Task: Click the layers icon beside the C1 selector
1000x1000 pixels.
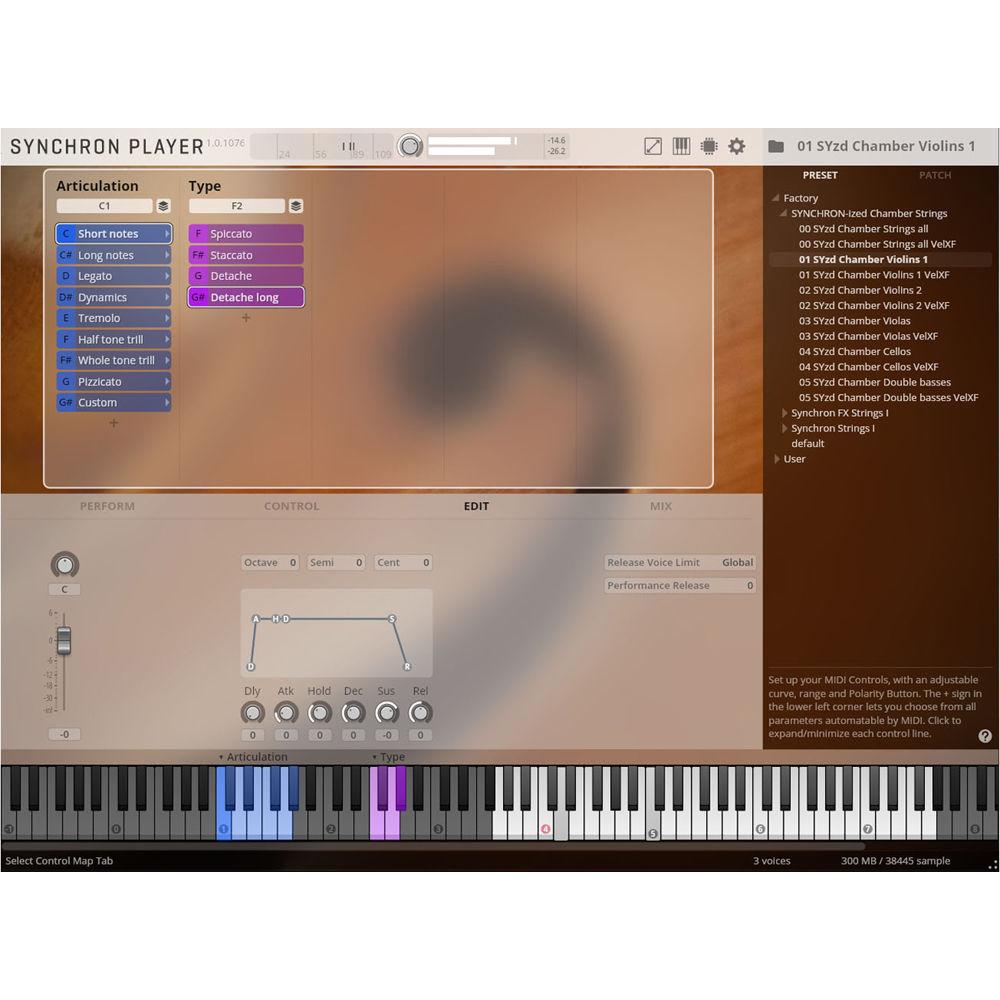Action: (x=163, y=206)
